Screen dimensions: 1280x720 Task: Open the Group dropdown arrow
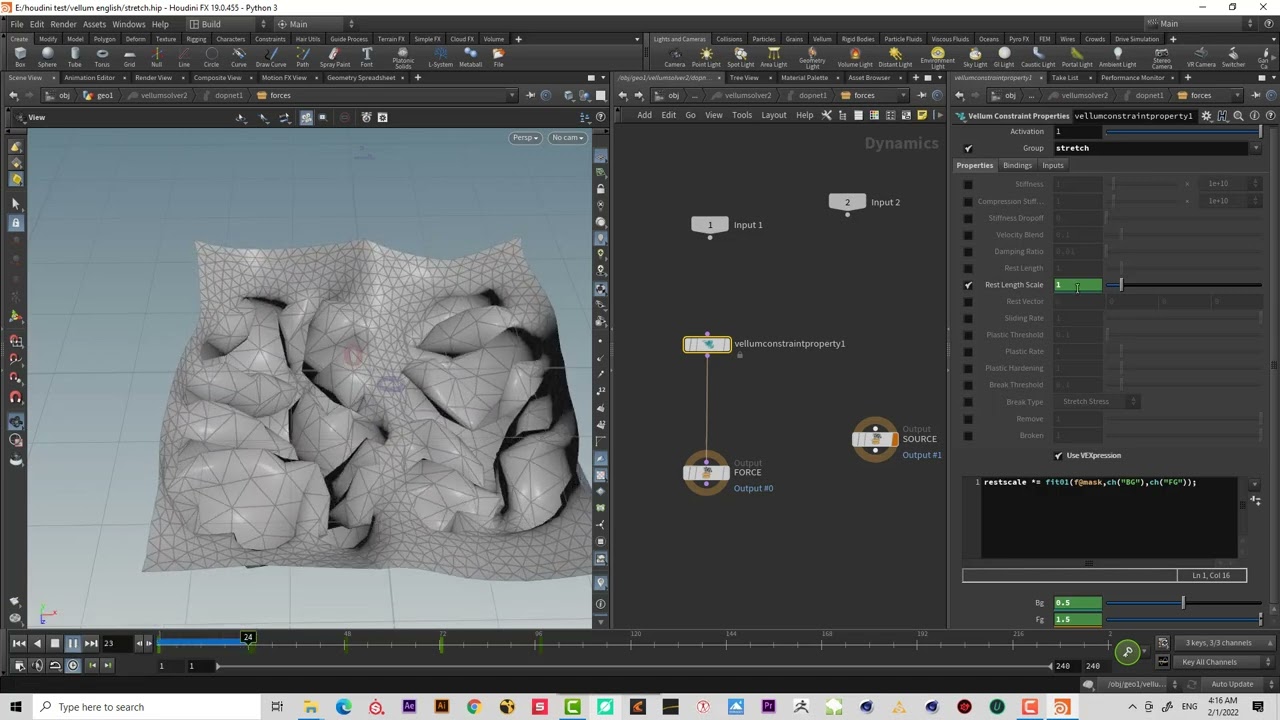pos(1256,148)
